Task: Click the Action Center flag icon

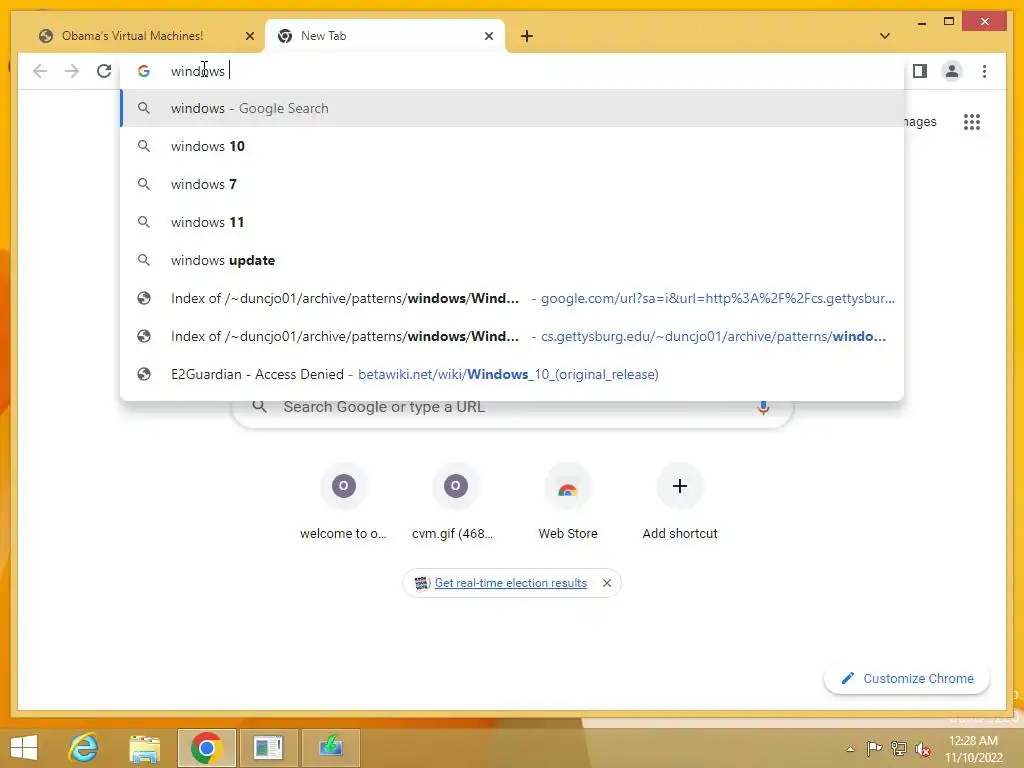Action: pos(874,748)
